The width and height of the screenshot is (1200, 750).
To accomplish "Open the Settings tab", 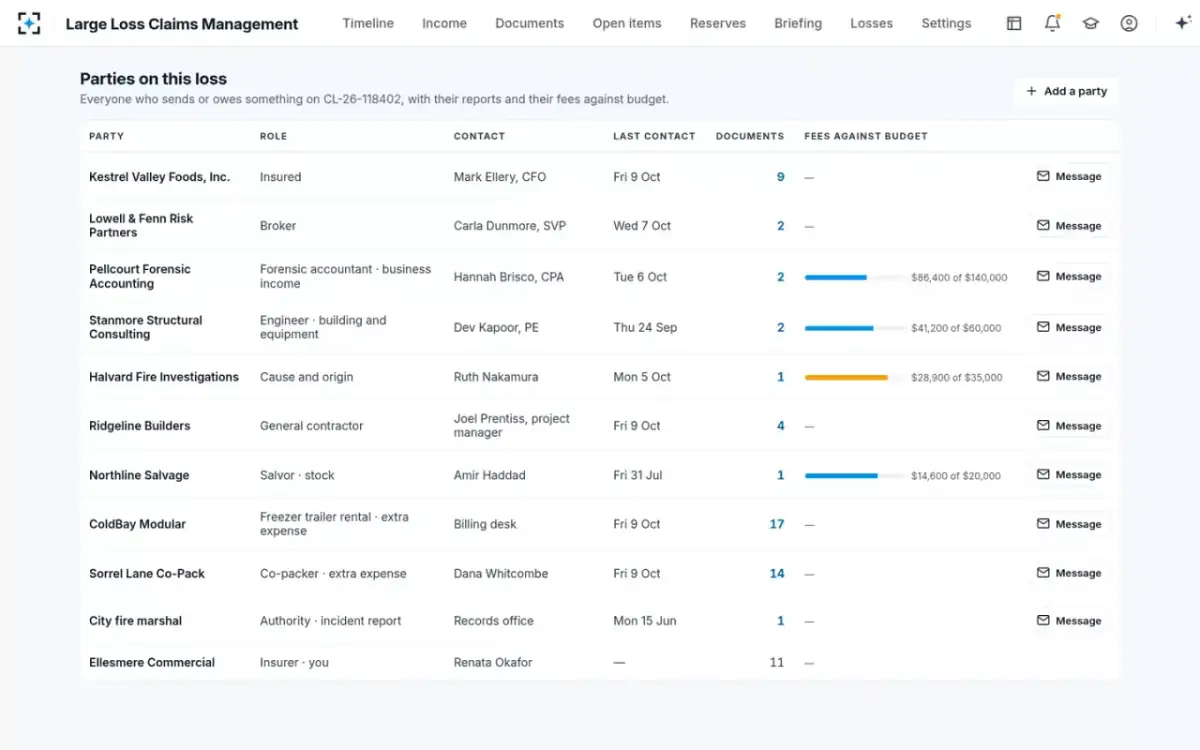I will pyautogui.click(x=946, y=23).
